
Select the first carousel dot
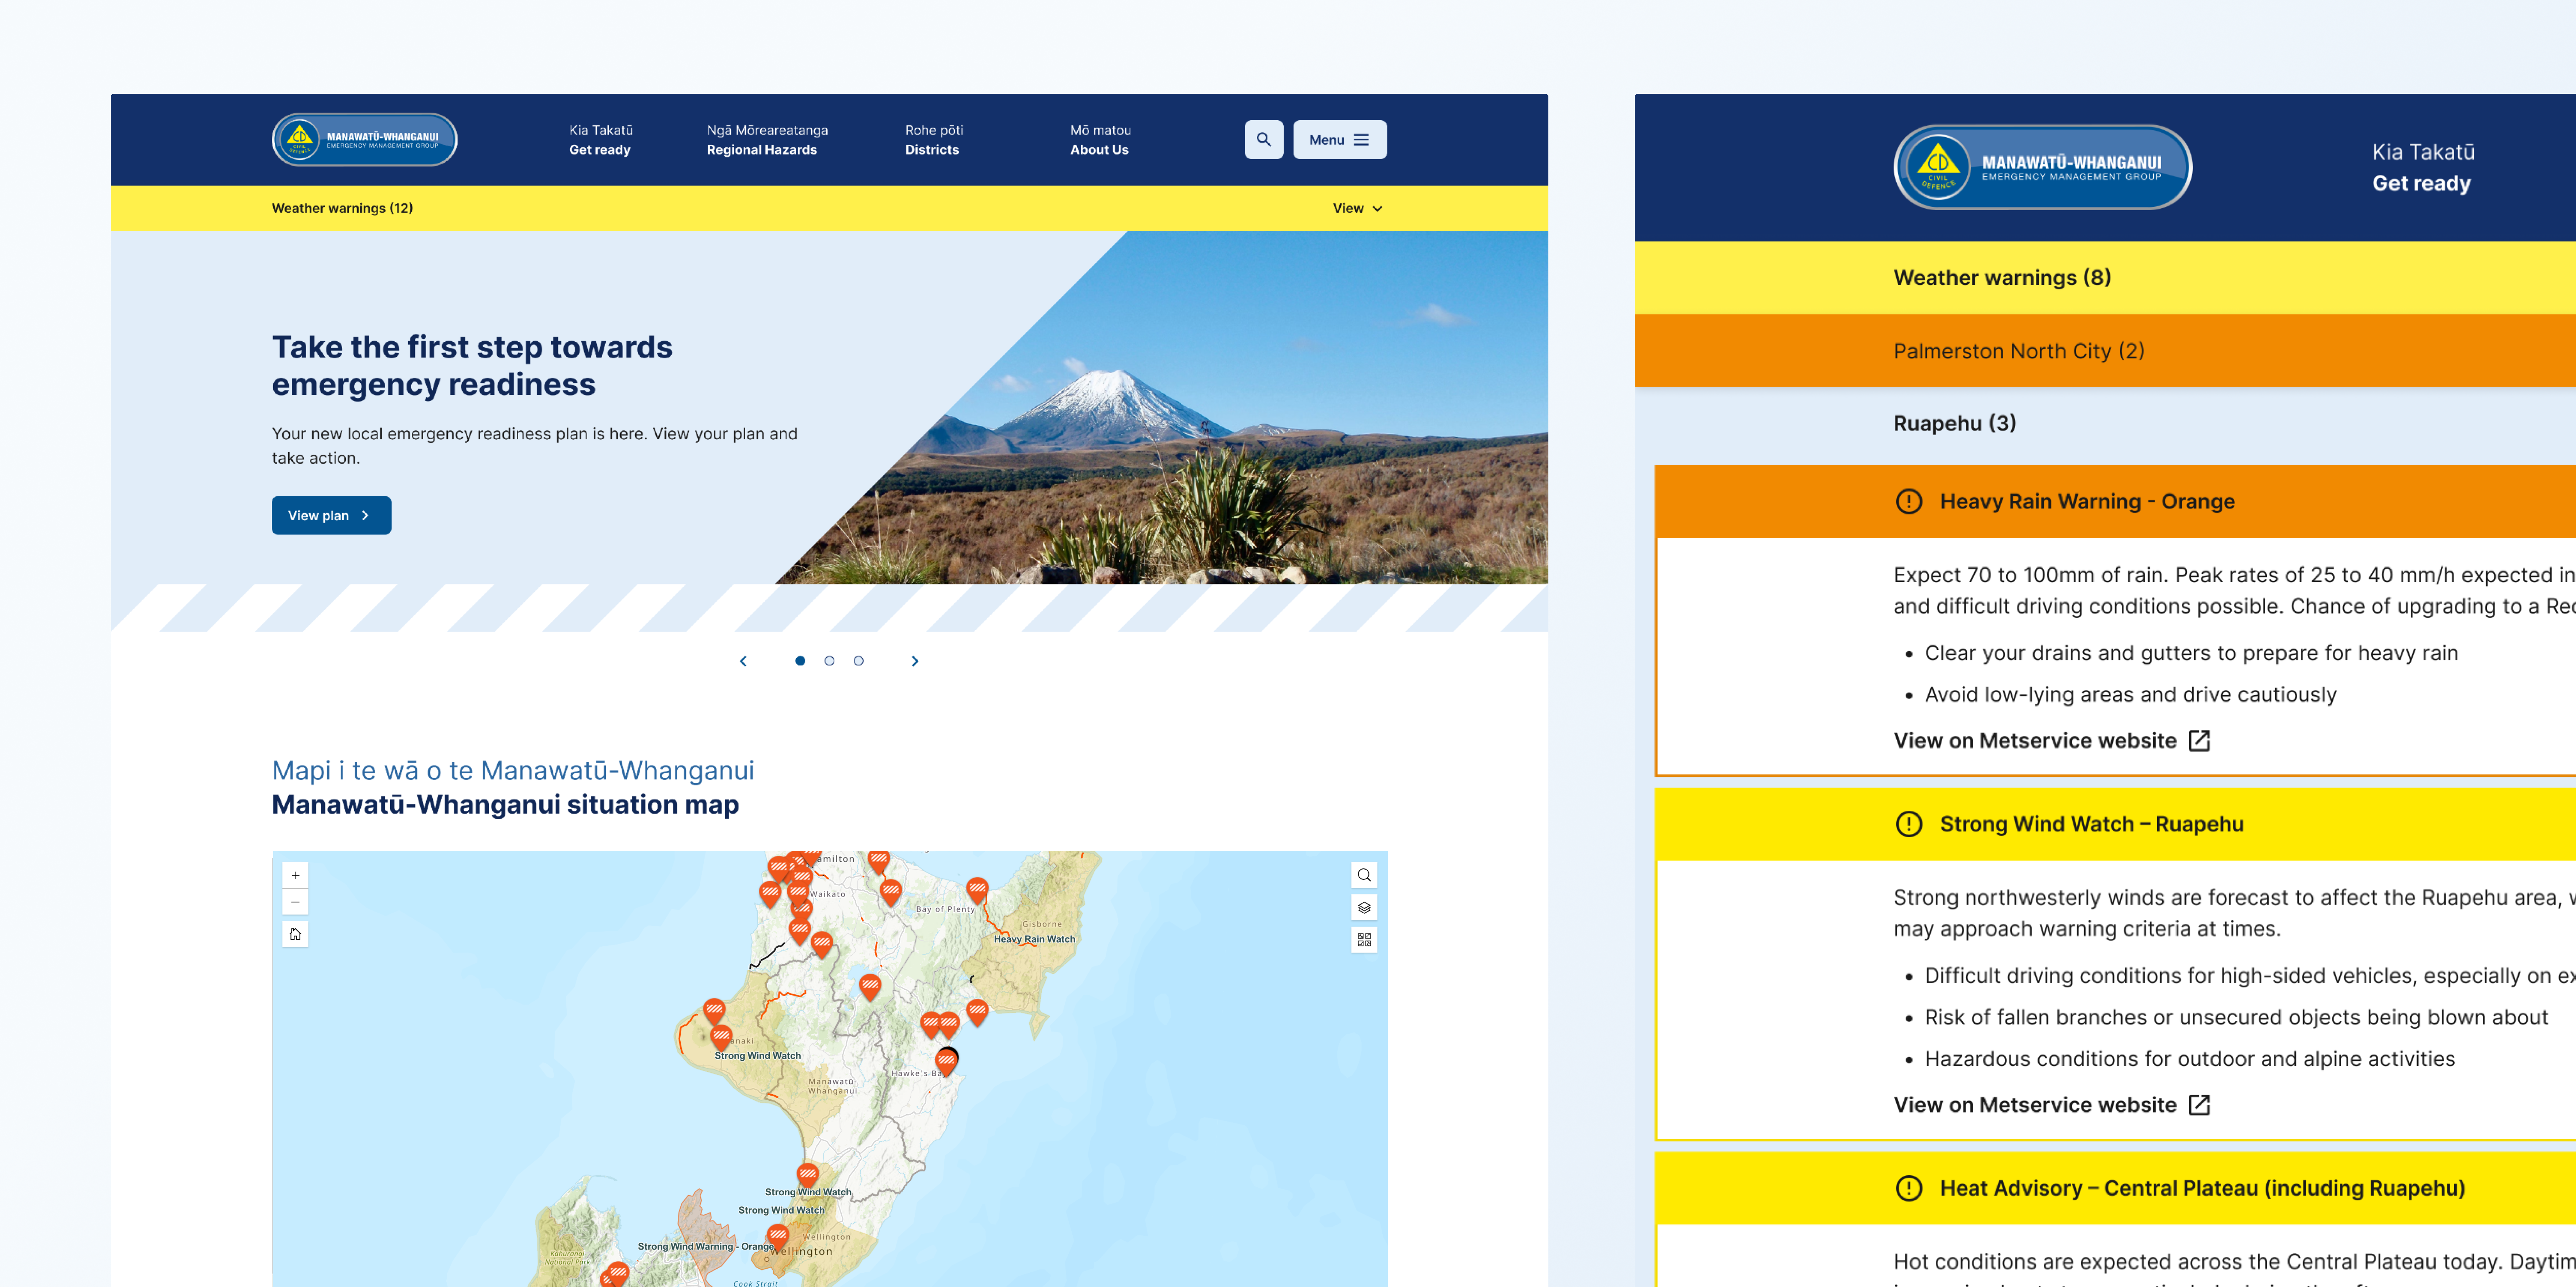[x=800, y=661]
